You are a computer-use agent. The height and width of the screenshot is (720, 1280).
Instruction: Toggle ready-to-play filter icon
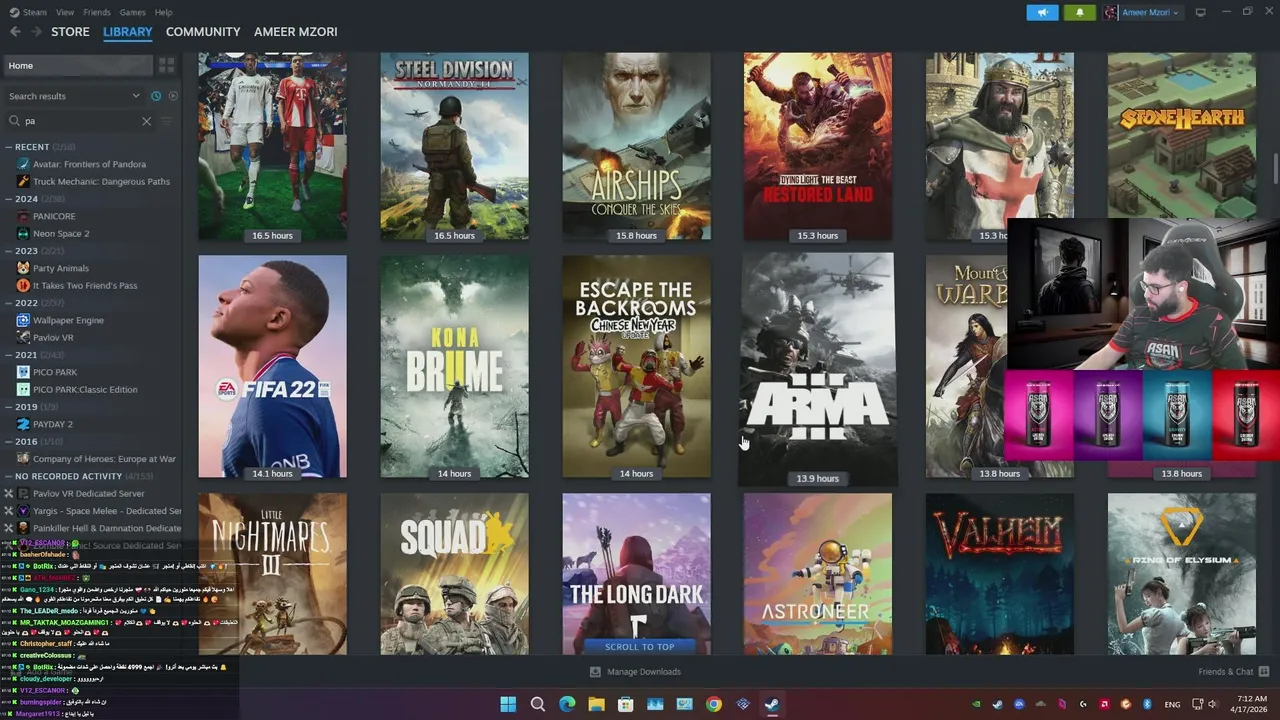click(x=173, y=96)
